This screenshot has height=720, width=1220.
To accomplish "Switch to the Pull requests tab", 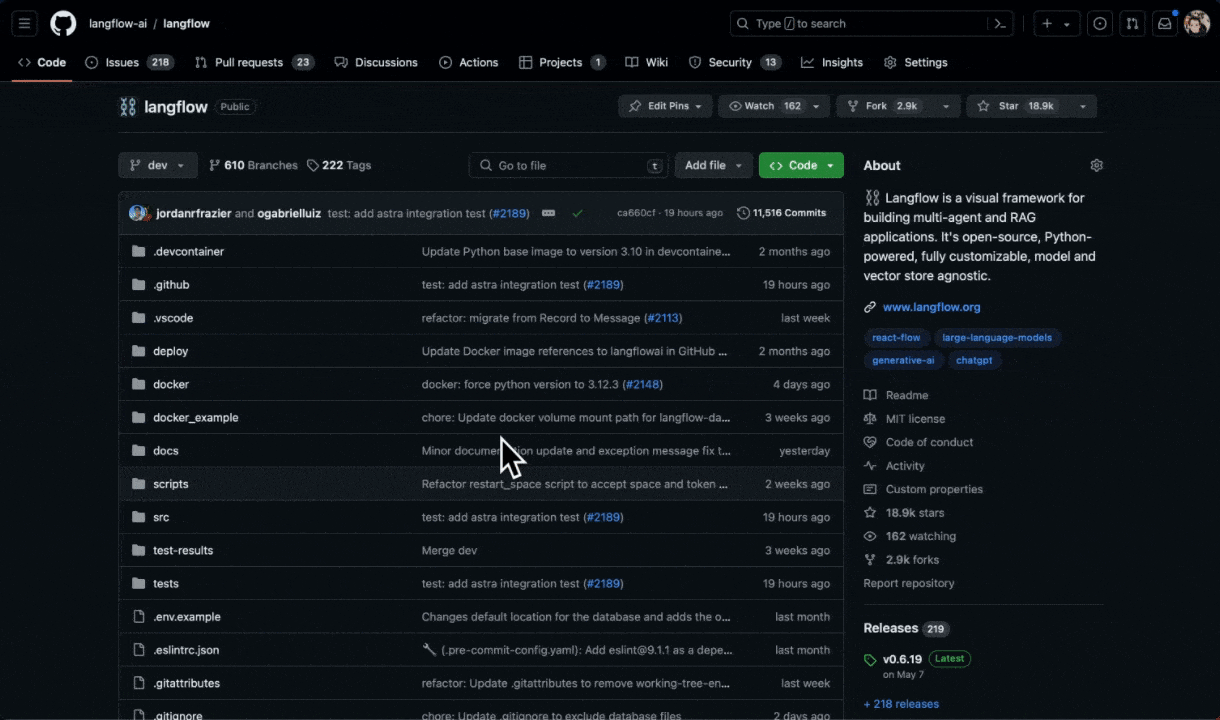I will [255, 62].
